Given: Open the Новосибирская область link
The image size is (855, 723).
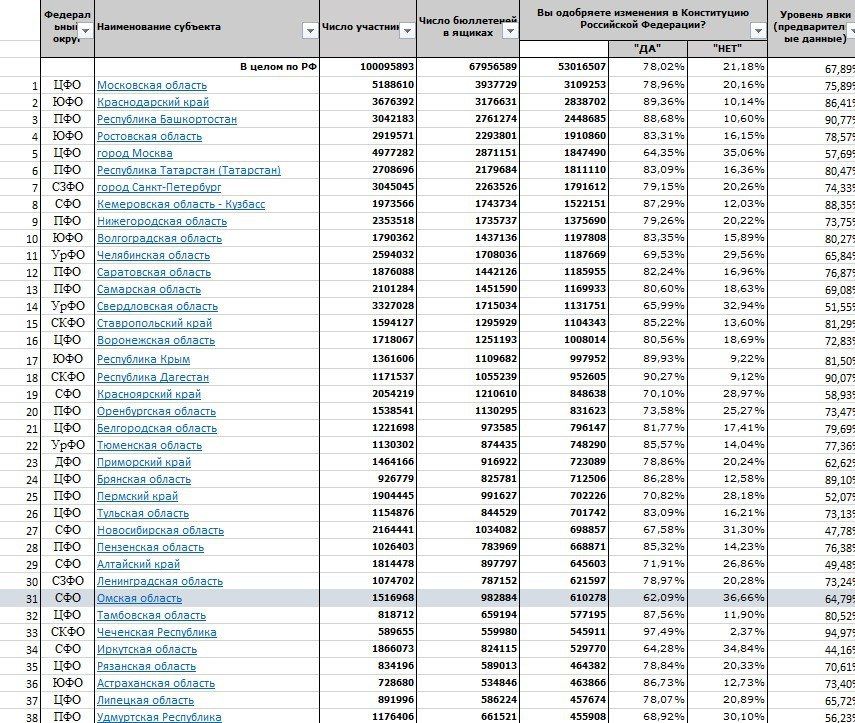Looking at the screenshot, I should 160,531.
